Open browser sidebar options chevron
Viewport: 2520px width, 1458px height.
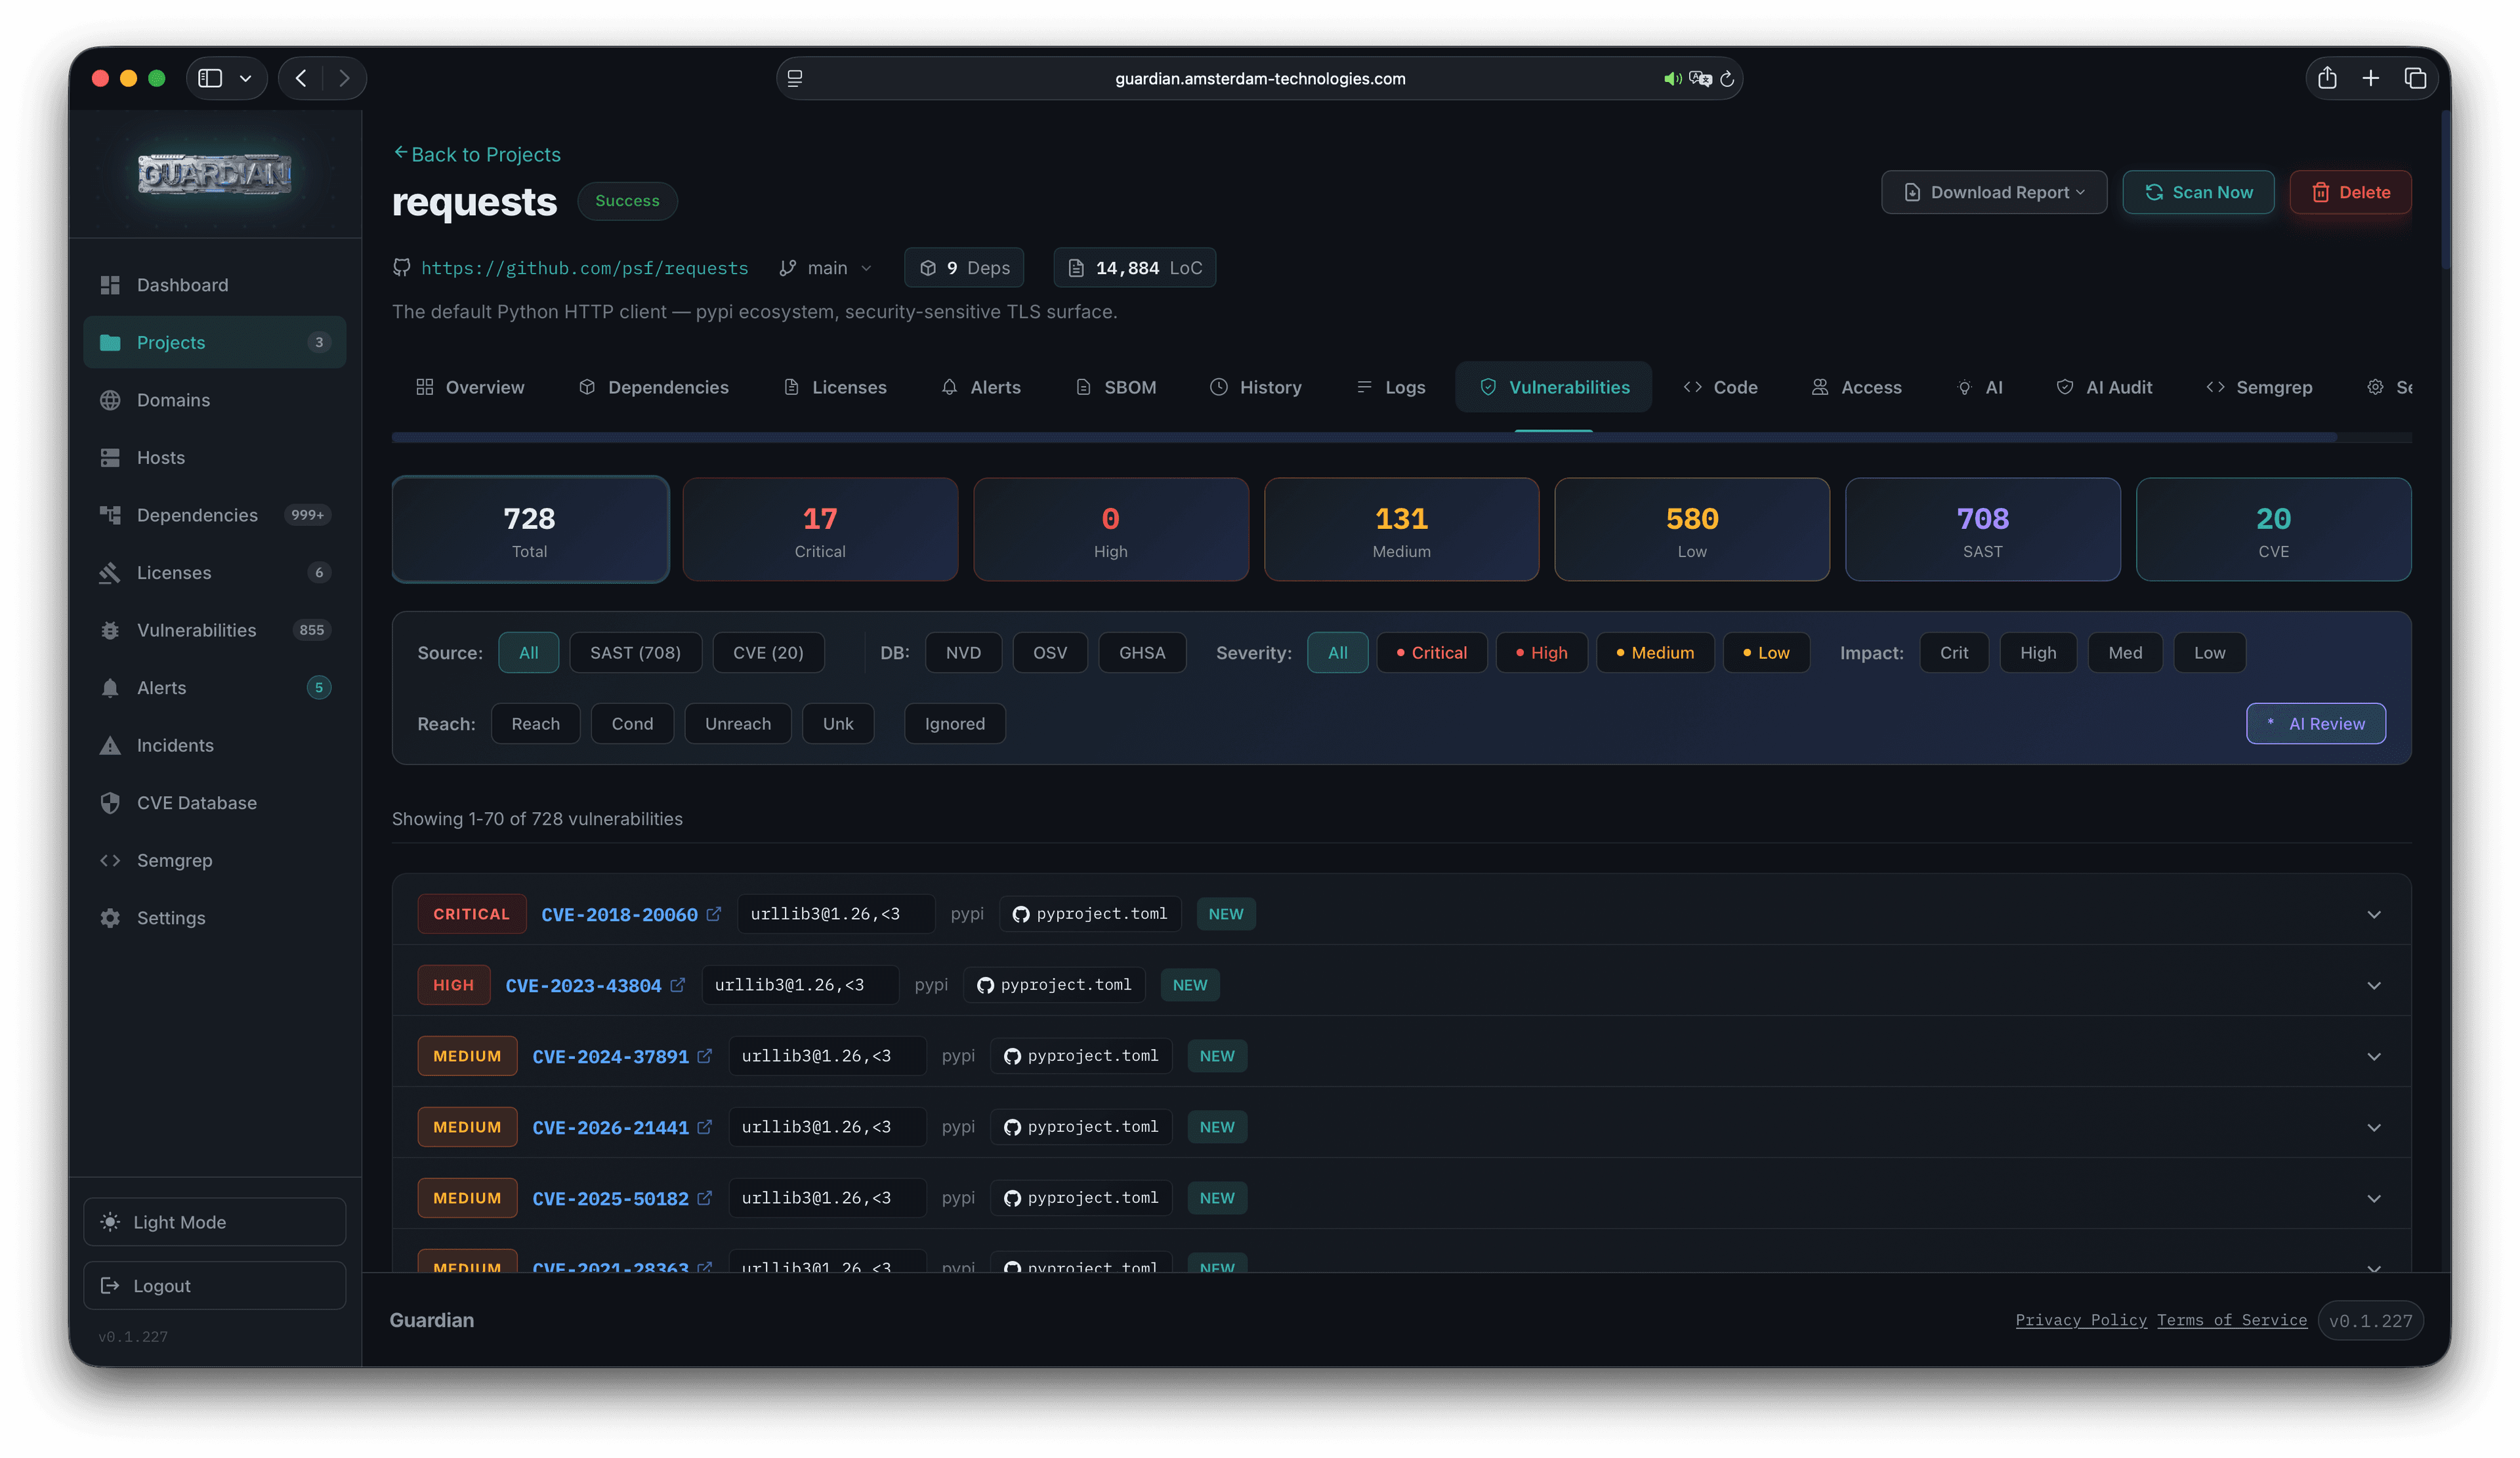click(245, 78)
